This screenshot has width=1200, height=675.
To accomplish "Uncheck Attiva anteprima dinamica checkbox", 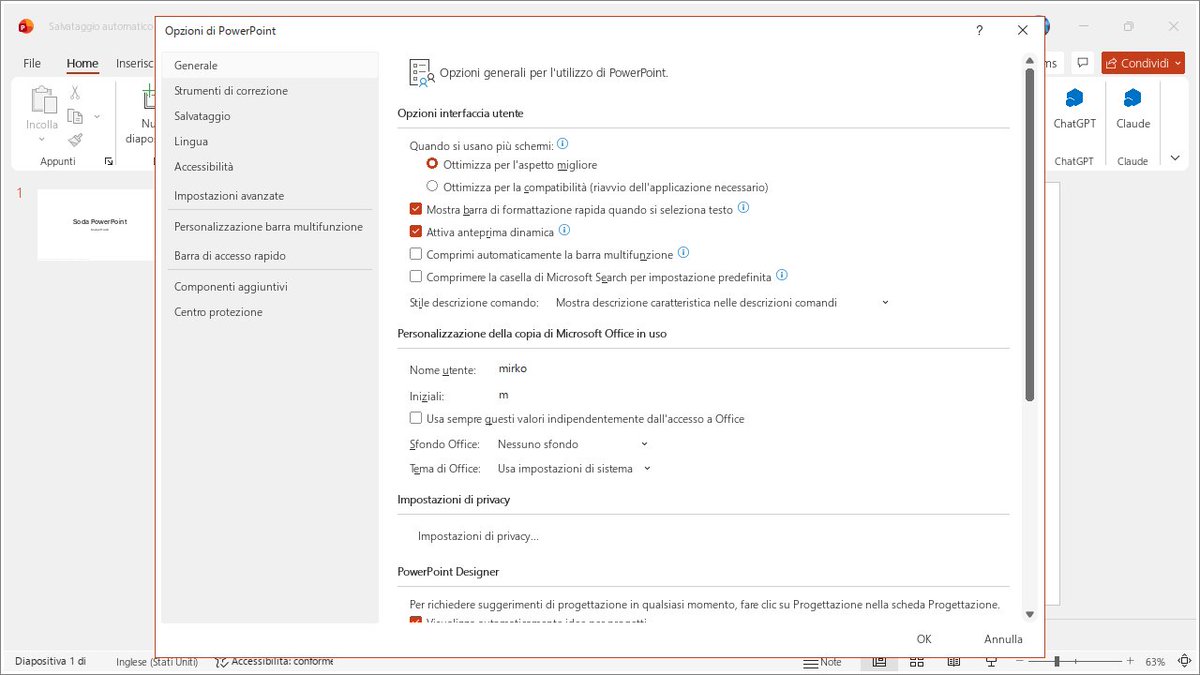I will click(x=416, y=232).
